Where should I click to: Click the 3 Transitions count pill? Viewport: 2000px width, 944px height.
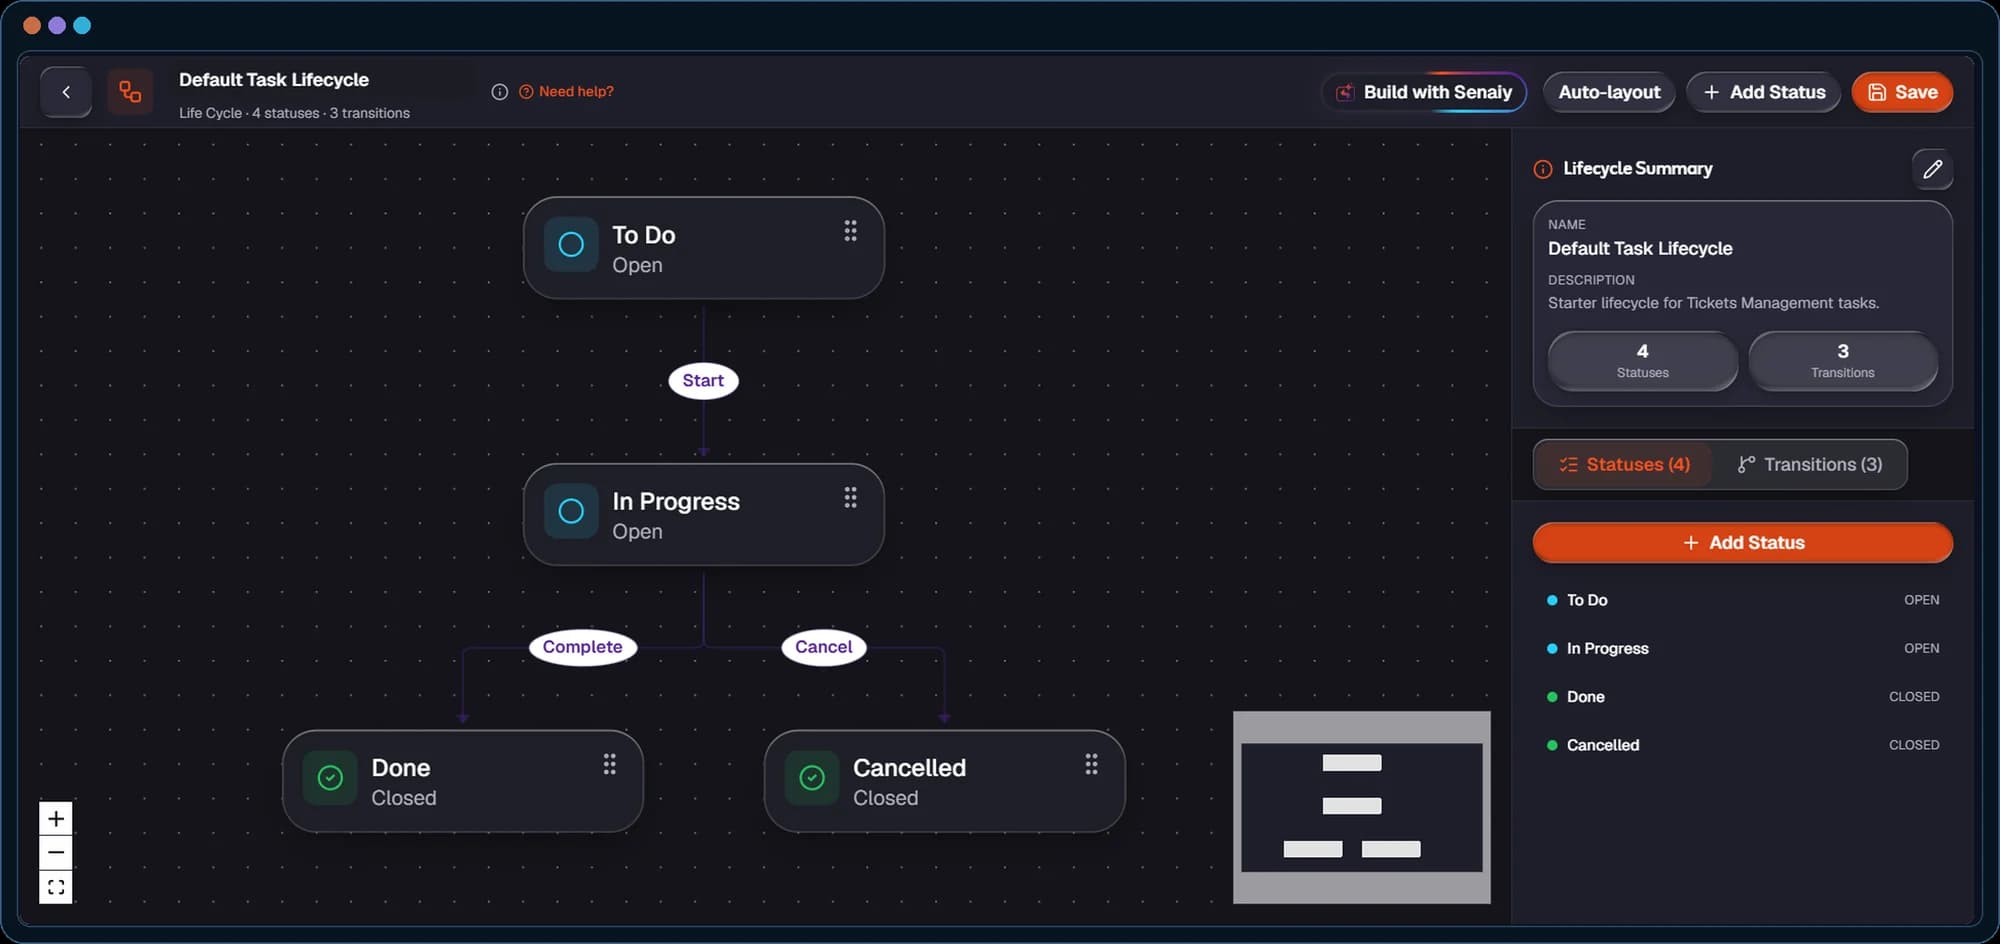[x=1842, y=361]
